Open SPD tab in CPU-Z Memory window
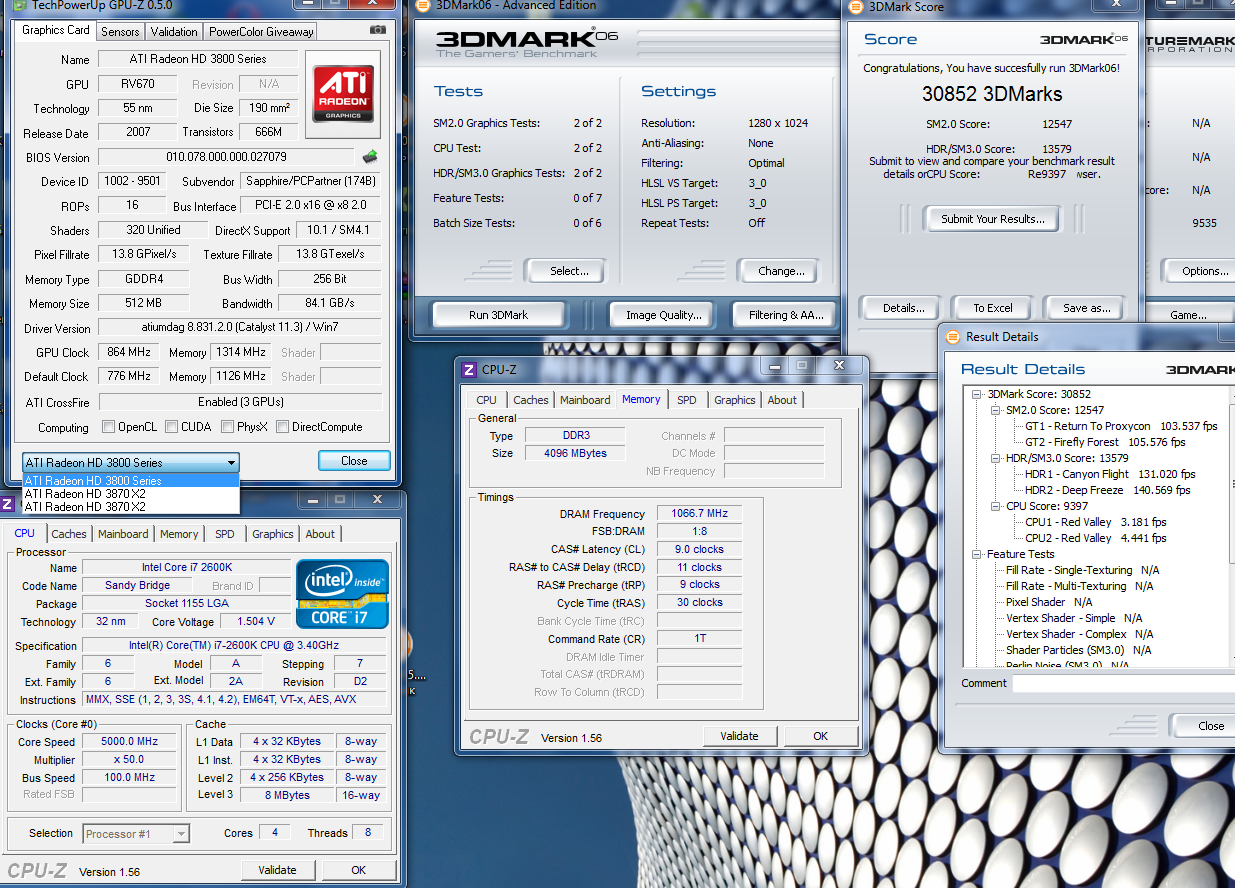Screen dimensions: 1235x888 pos(687,400)
